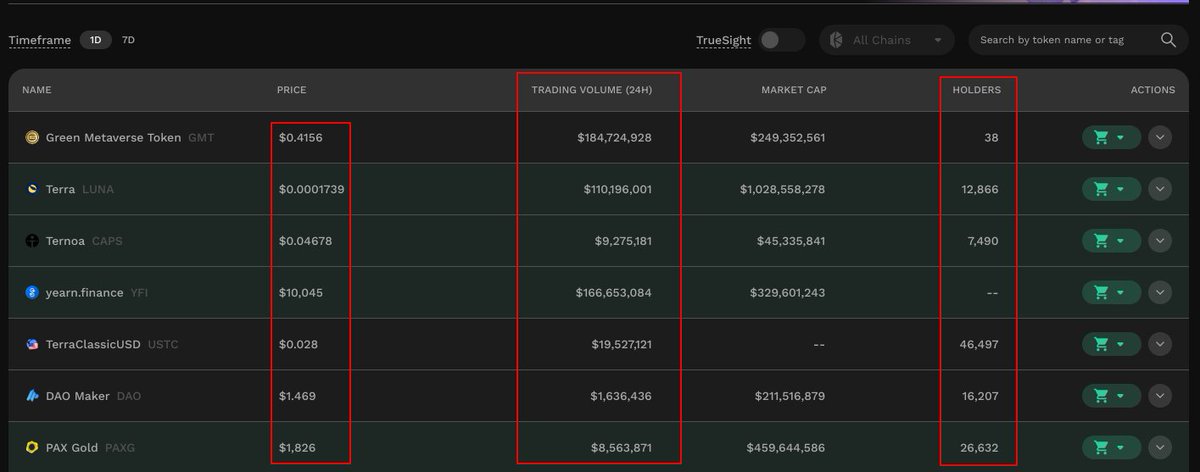Click the $10,045 price cell
This screenshot has height=472, width=1200.
[x=300, y=293]
